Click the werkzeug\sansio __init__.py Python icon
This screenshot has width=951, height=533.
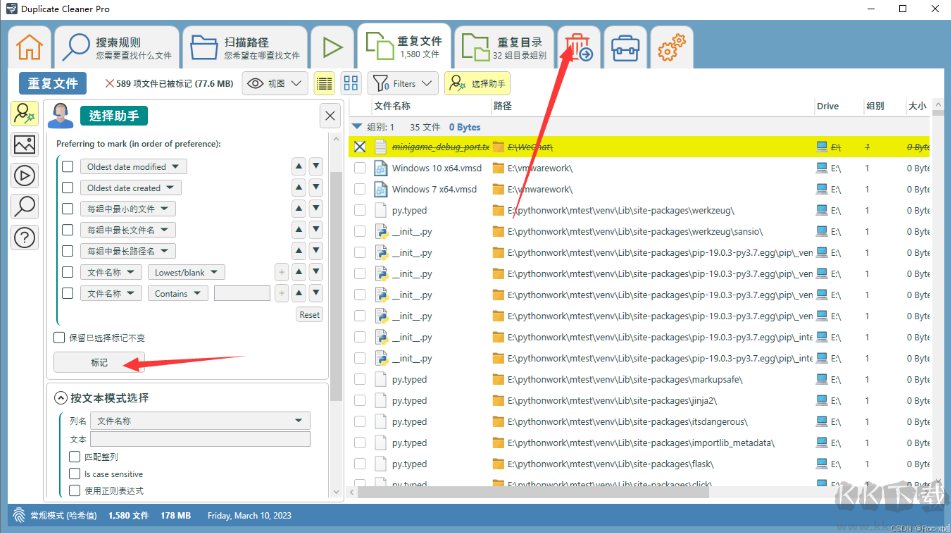tap(381, 232)
